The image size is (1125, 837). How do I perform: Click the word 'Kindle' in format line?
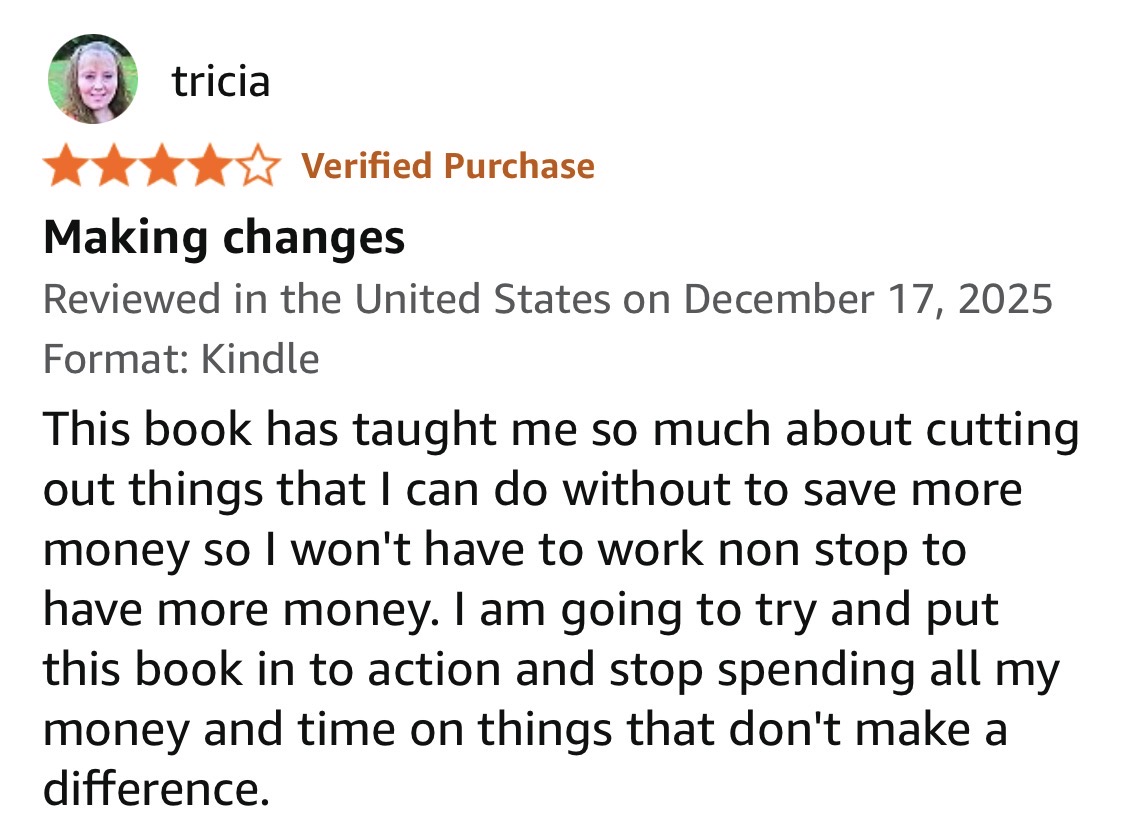[260, 358]
